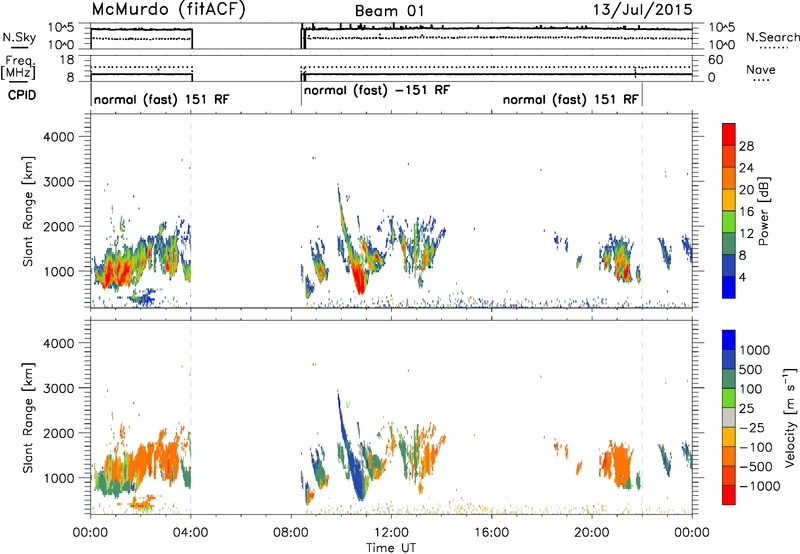Click the 60 Nave axis tick label
800x554 pixels.
(715, 60)
